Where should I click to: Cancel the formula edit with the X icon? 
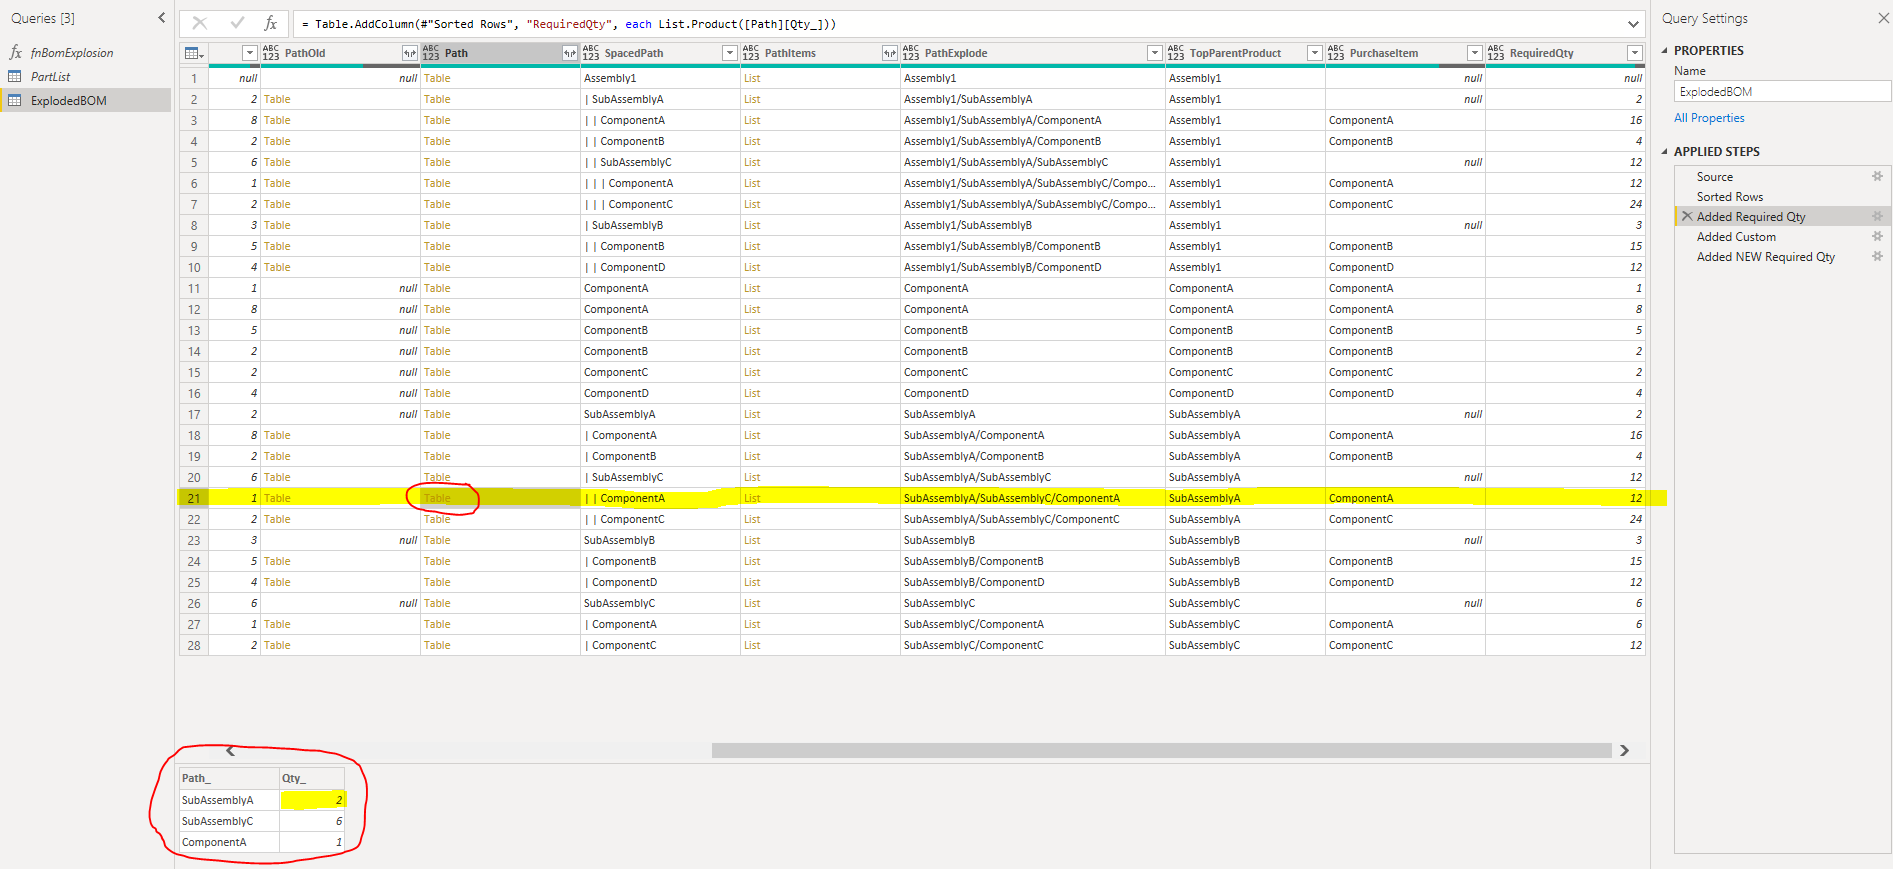pos(200,23)
